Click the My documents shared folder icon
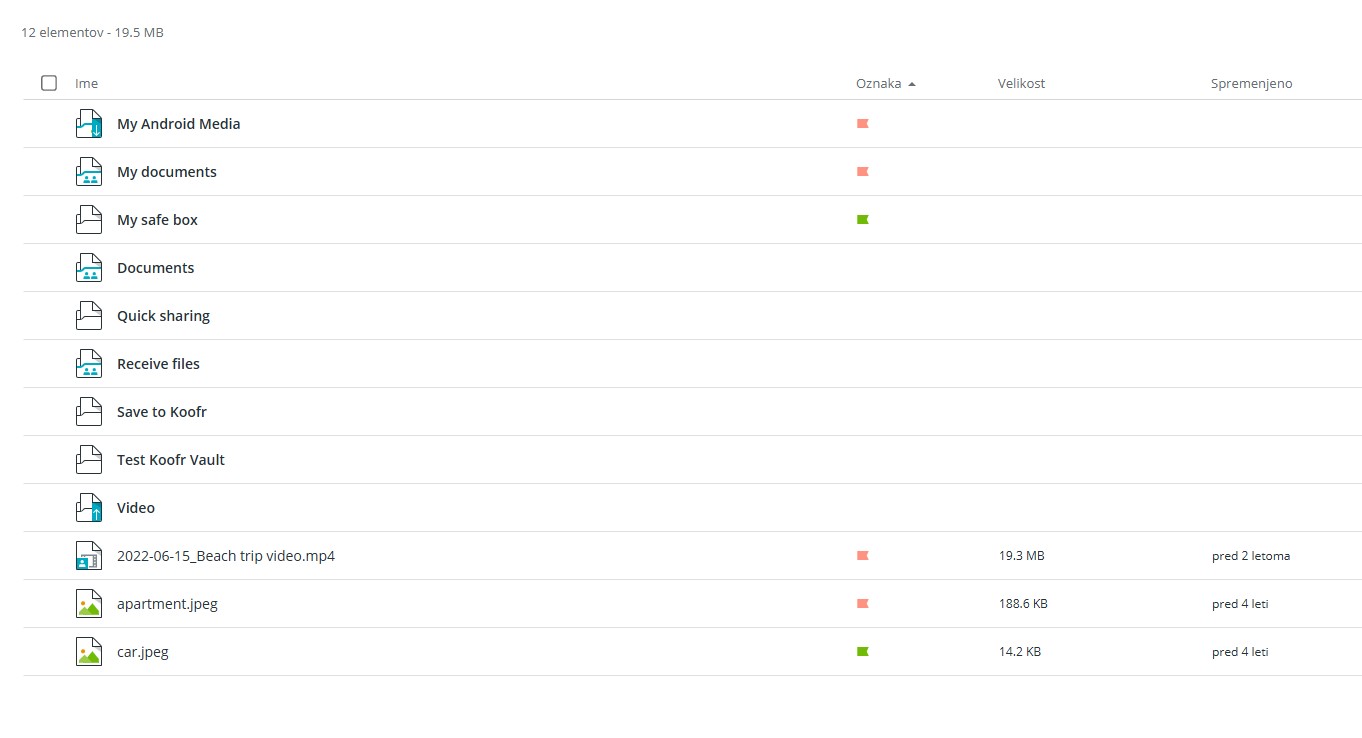Screen dimensions: 1362x738 pos(89,172)
